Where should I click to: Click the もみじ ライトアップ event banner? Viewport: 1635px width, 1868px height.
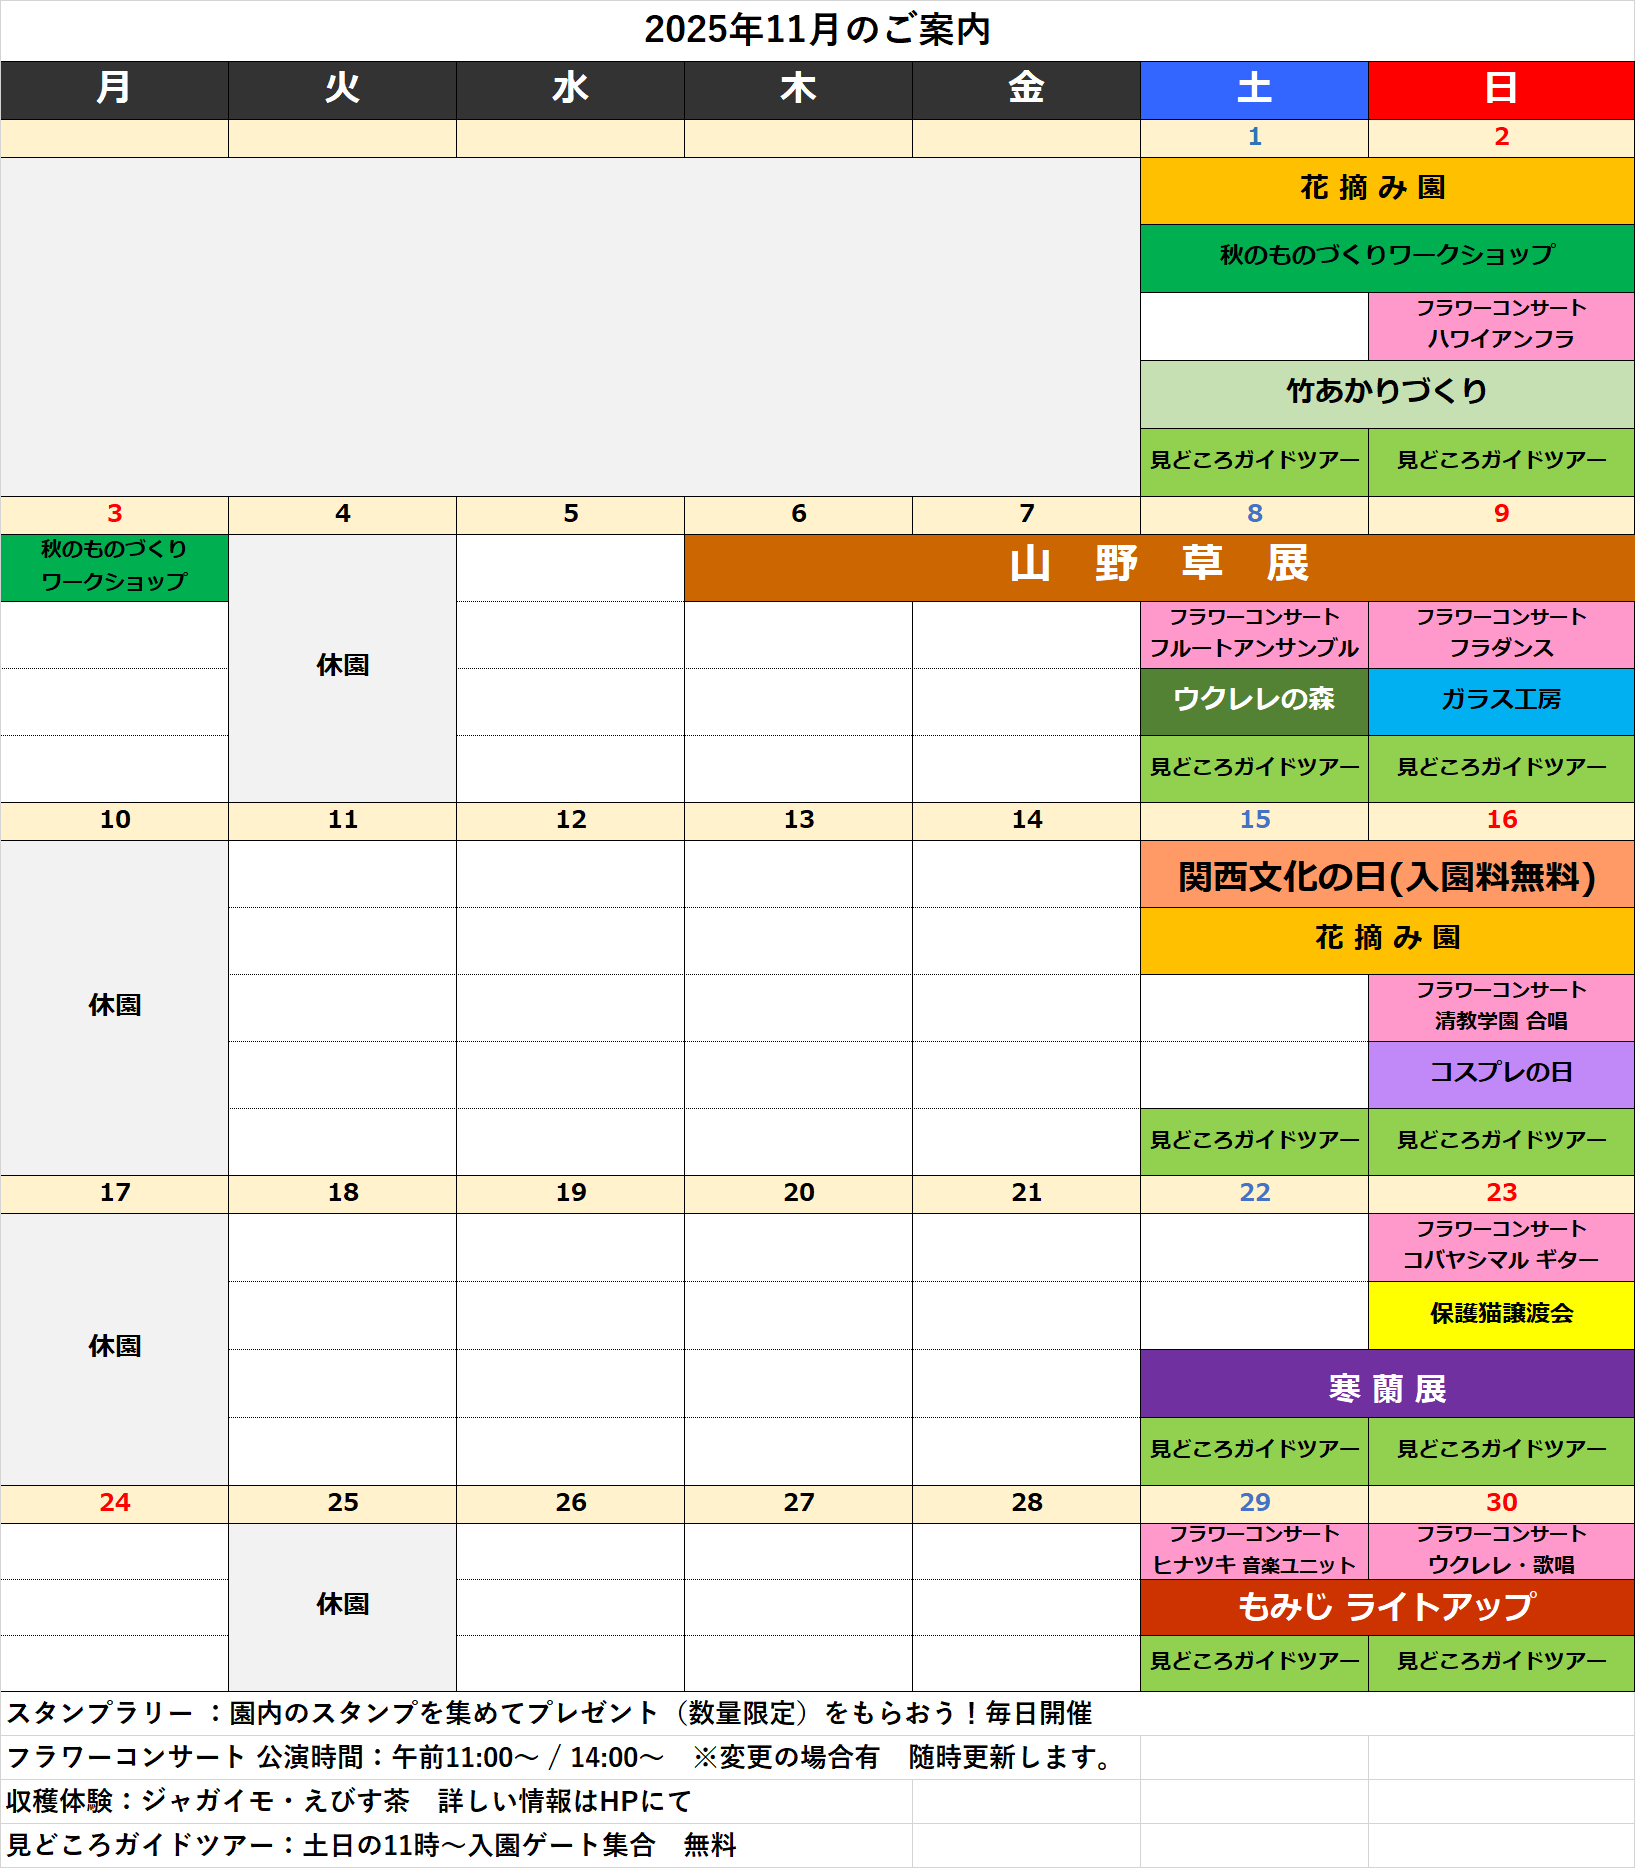coord(1386,1607)
